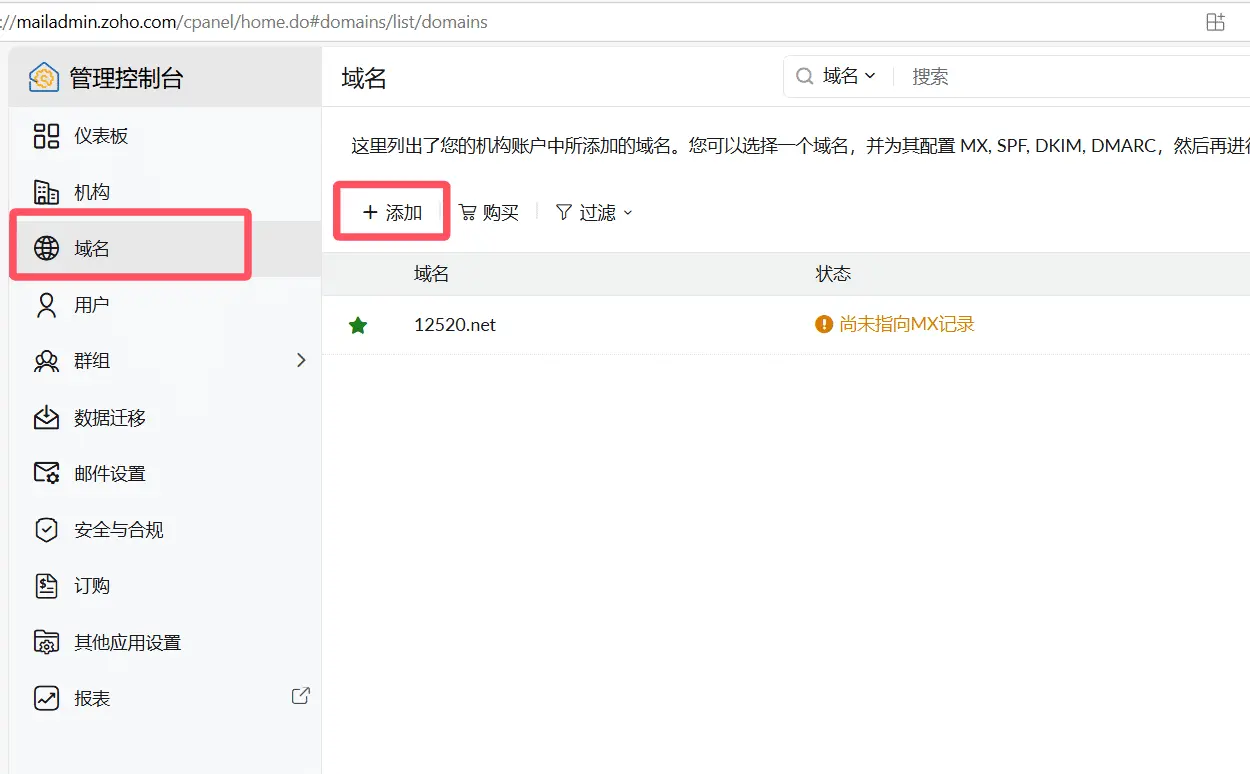
Task: Open the 12520.net domain entry
Action: [455, 325]
